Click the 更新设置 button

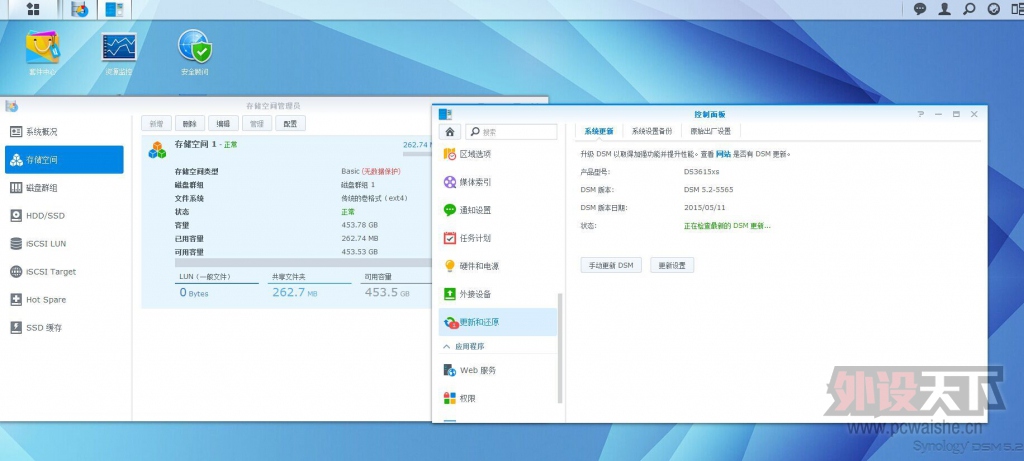[671, 265]
